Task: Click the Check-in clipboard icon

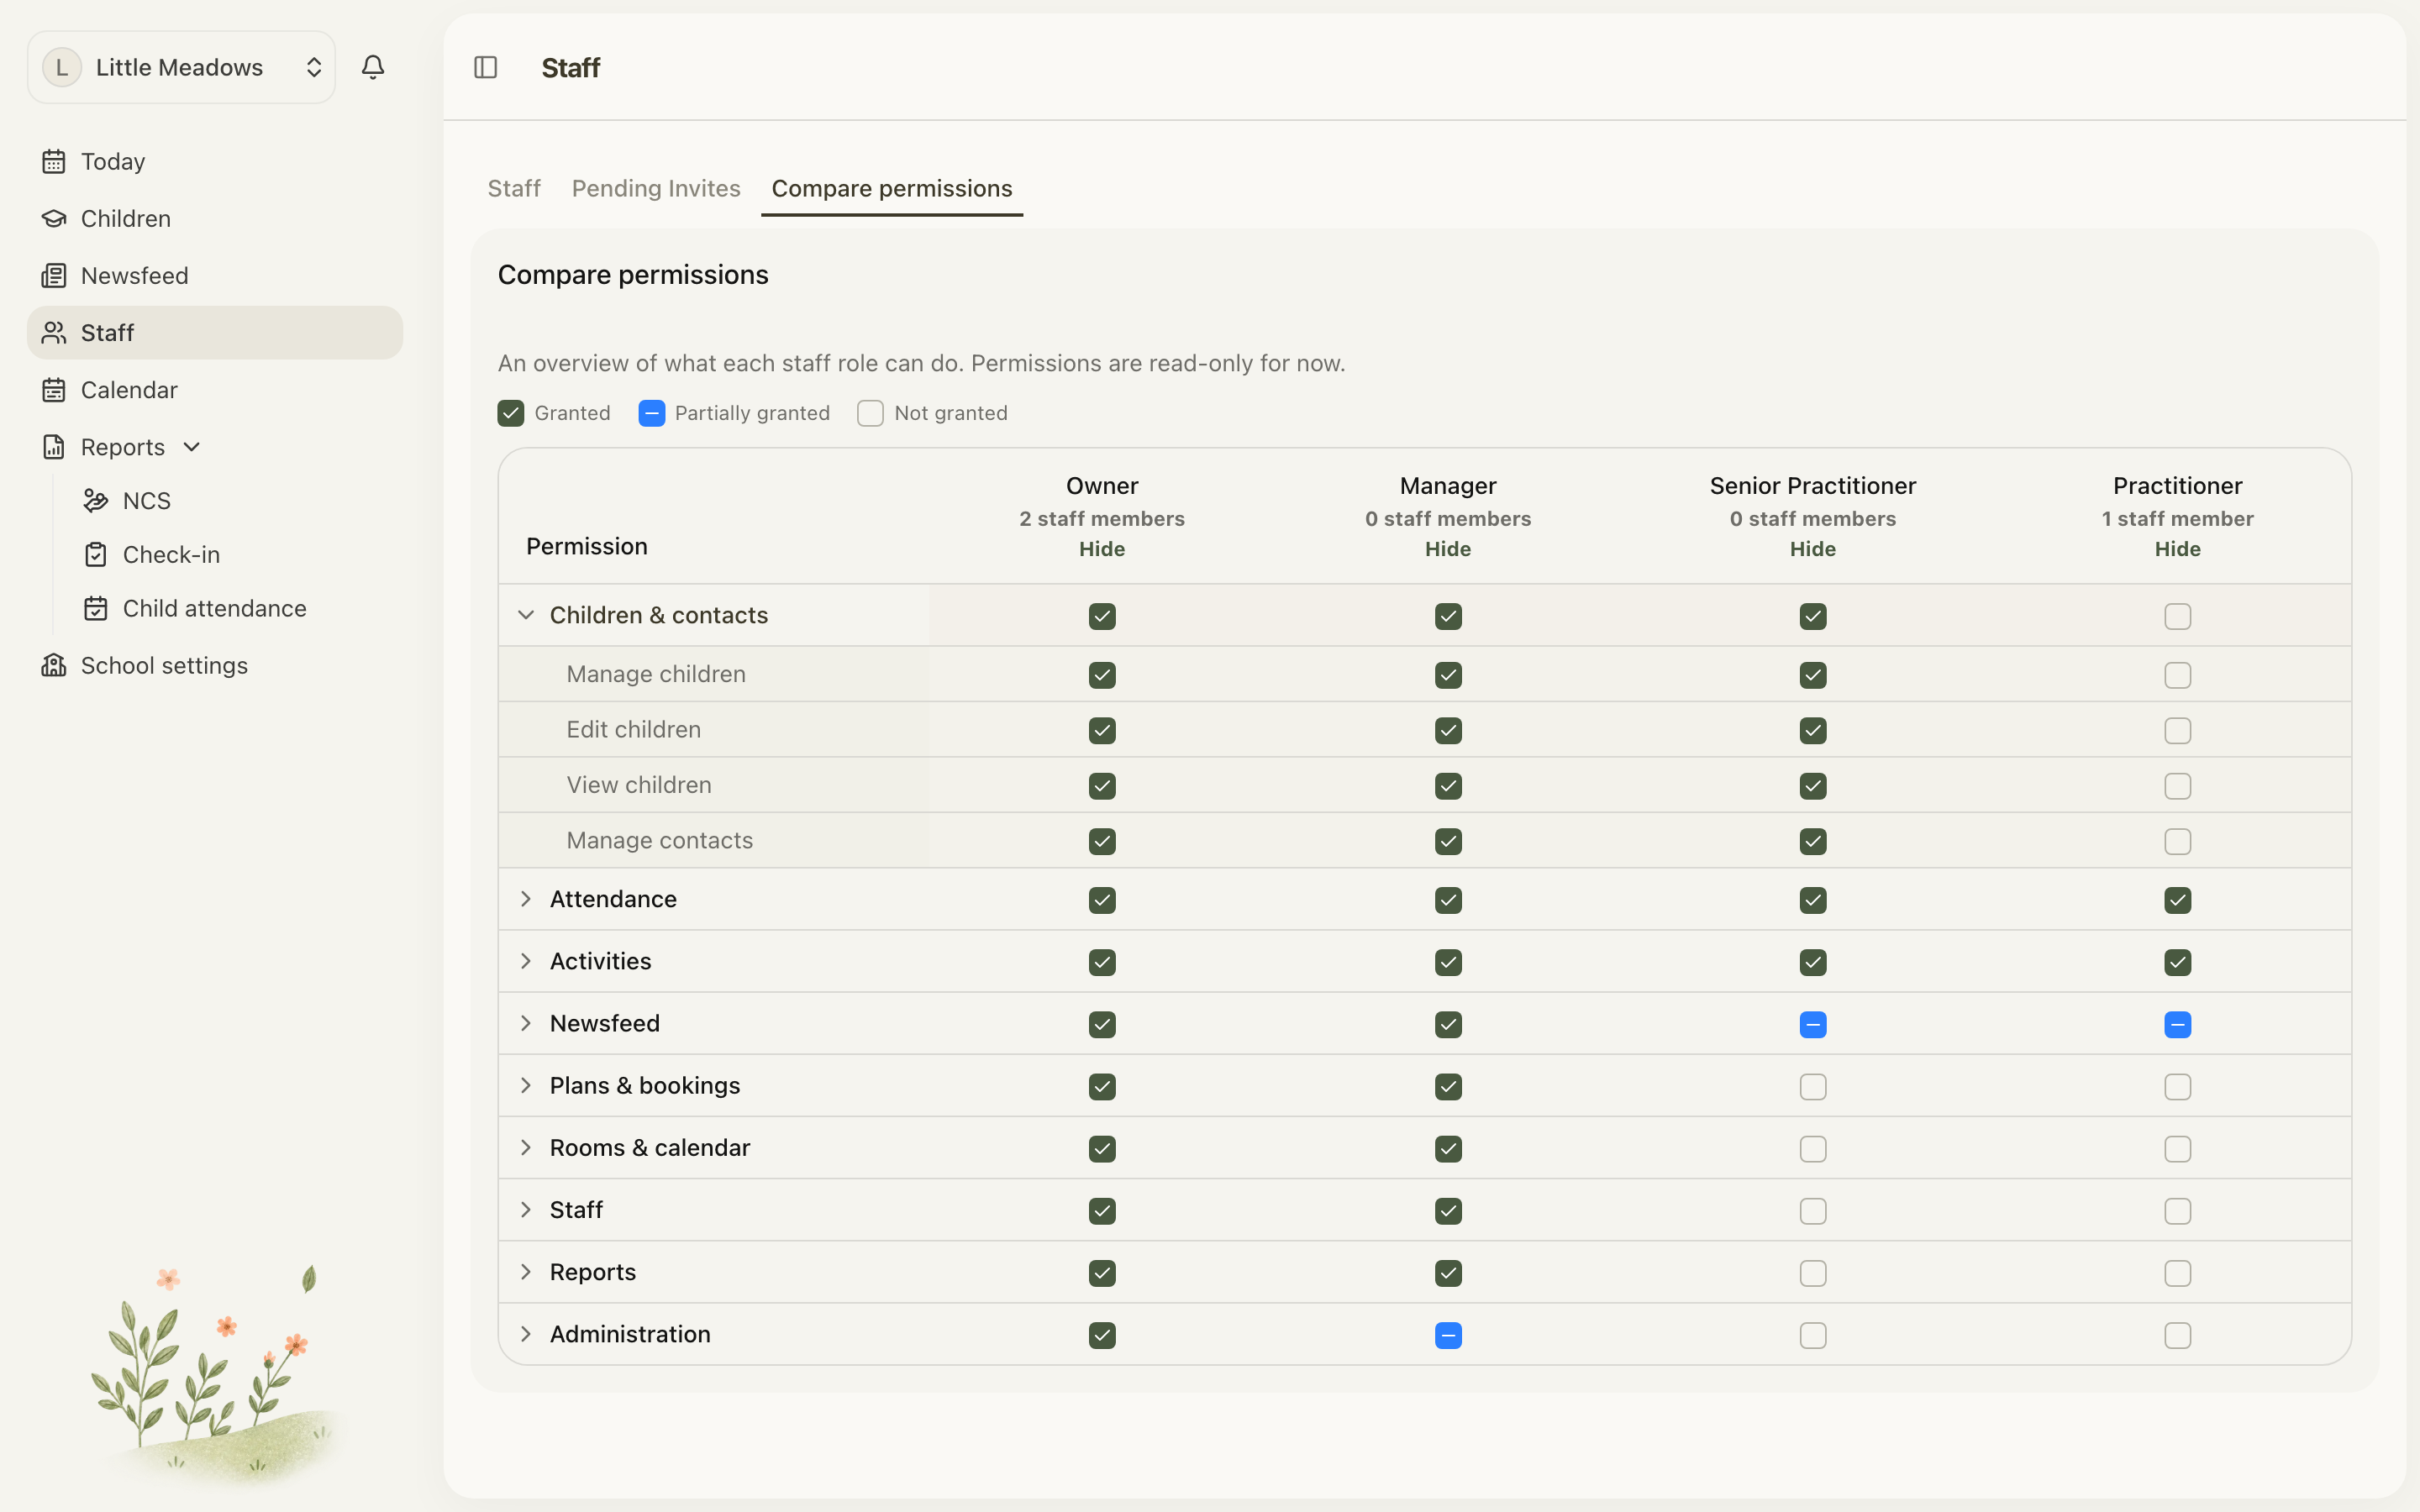Action: click(x=96, y=554)
